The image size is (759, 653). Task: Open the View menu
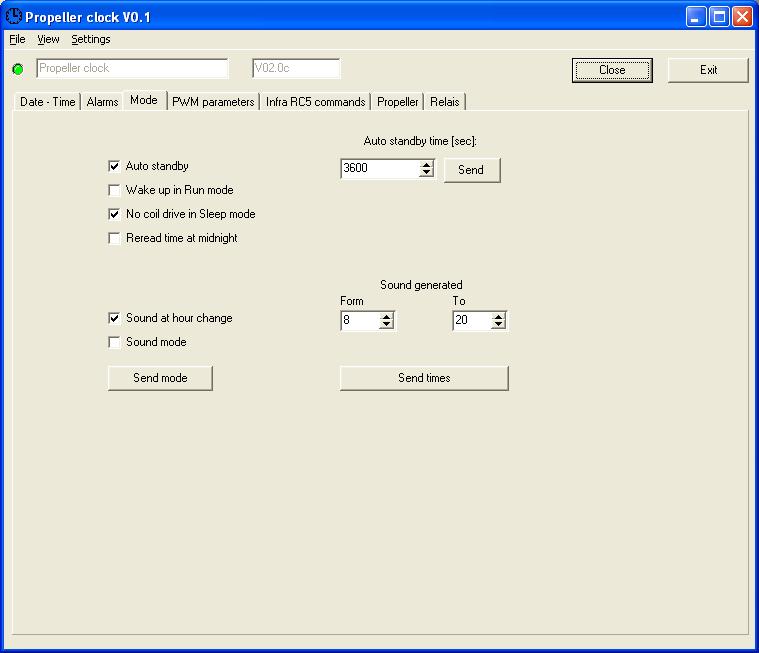coord(48,39)
